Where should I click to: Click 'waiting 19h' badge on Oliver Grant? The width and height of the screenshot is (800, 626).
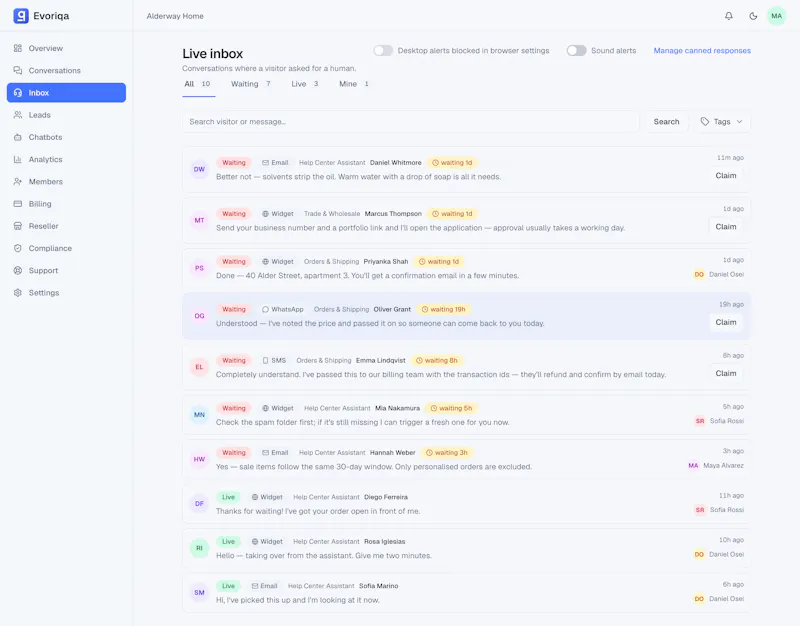[443, 310]
